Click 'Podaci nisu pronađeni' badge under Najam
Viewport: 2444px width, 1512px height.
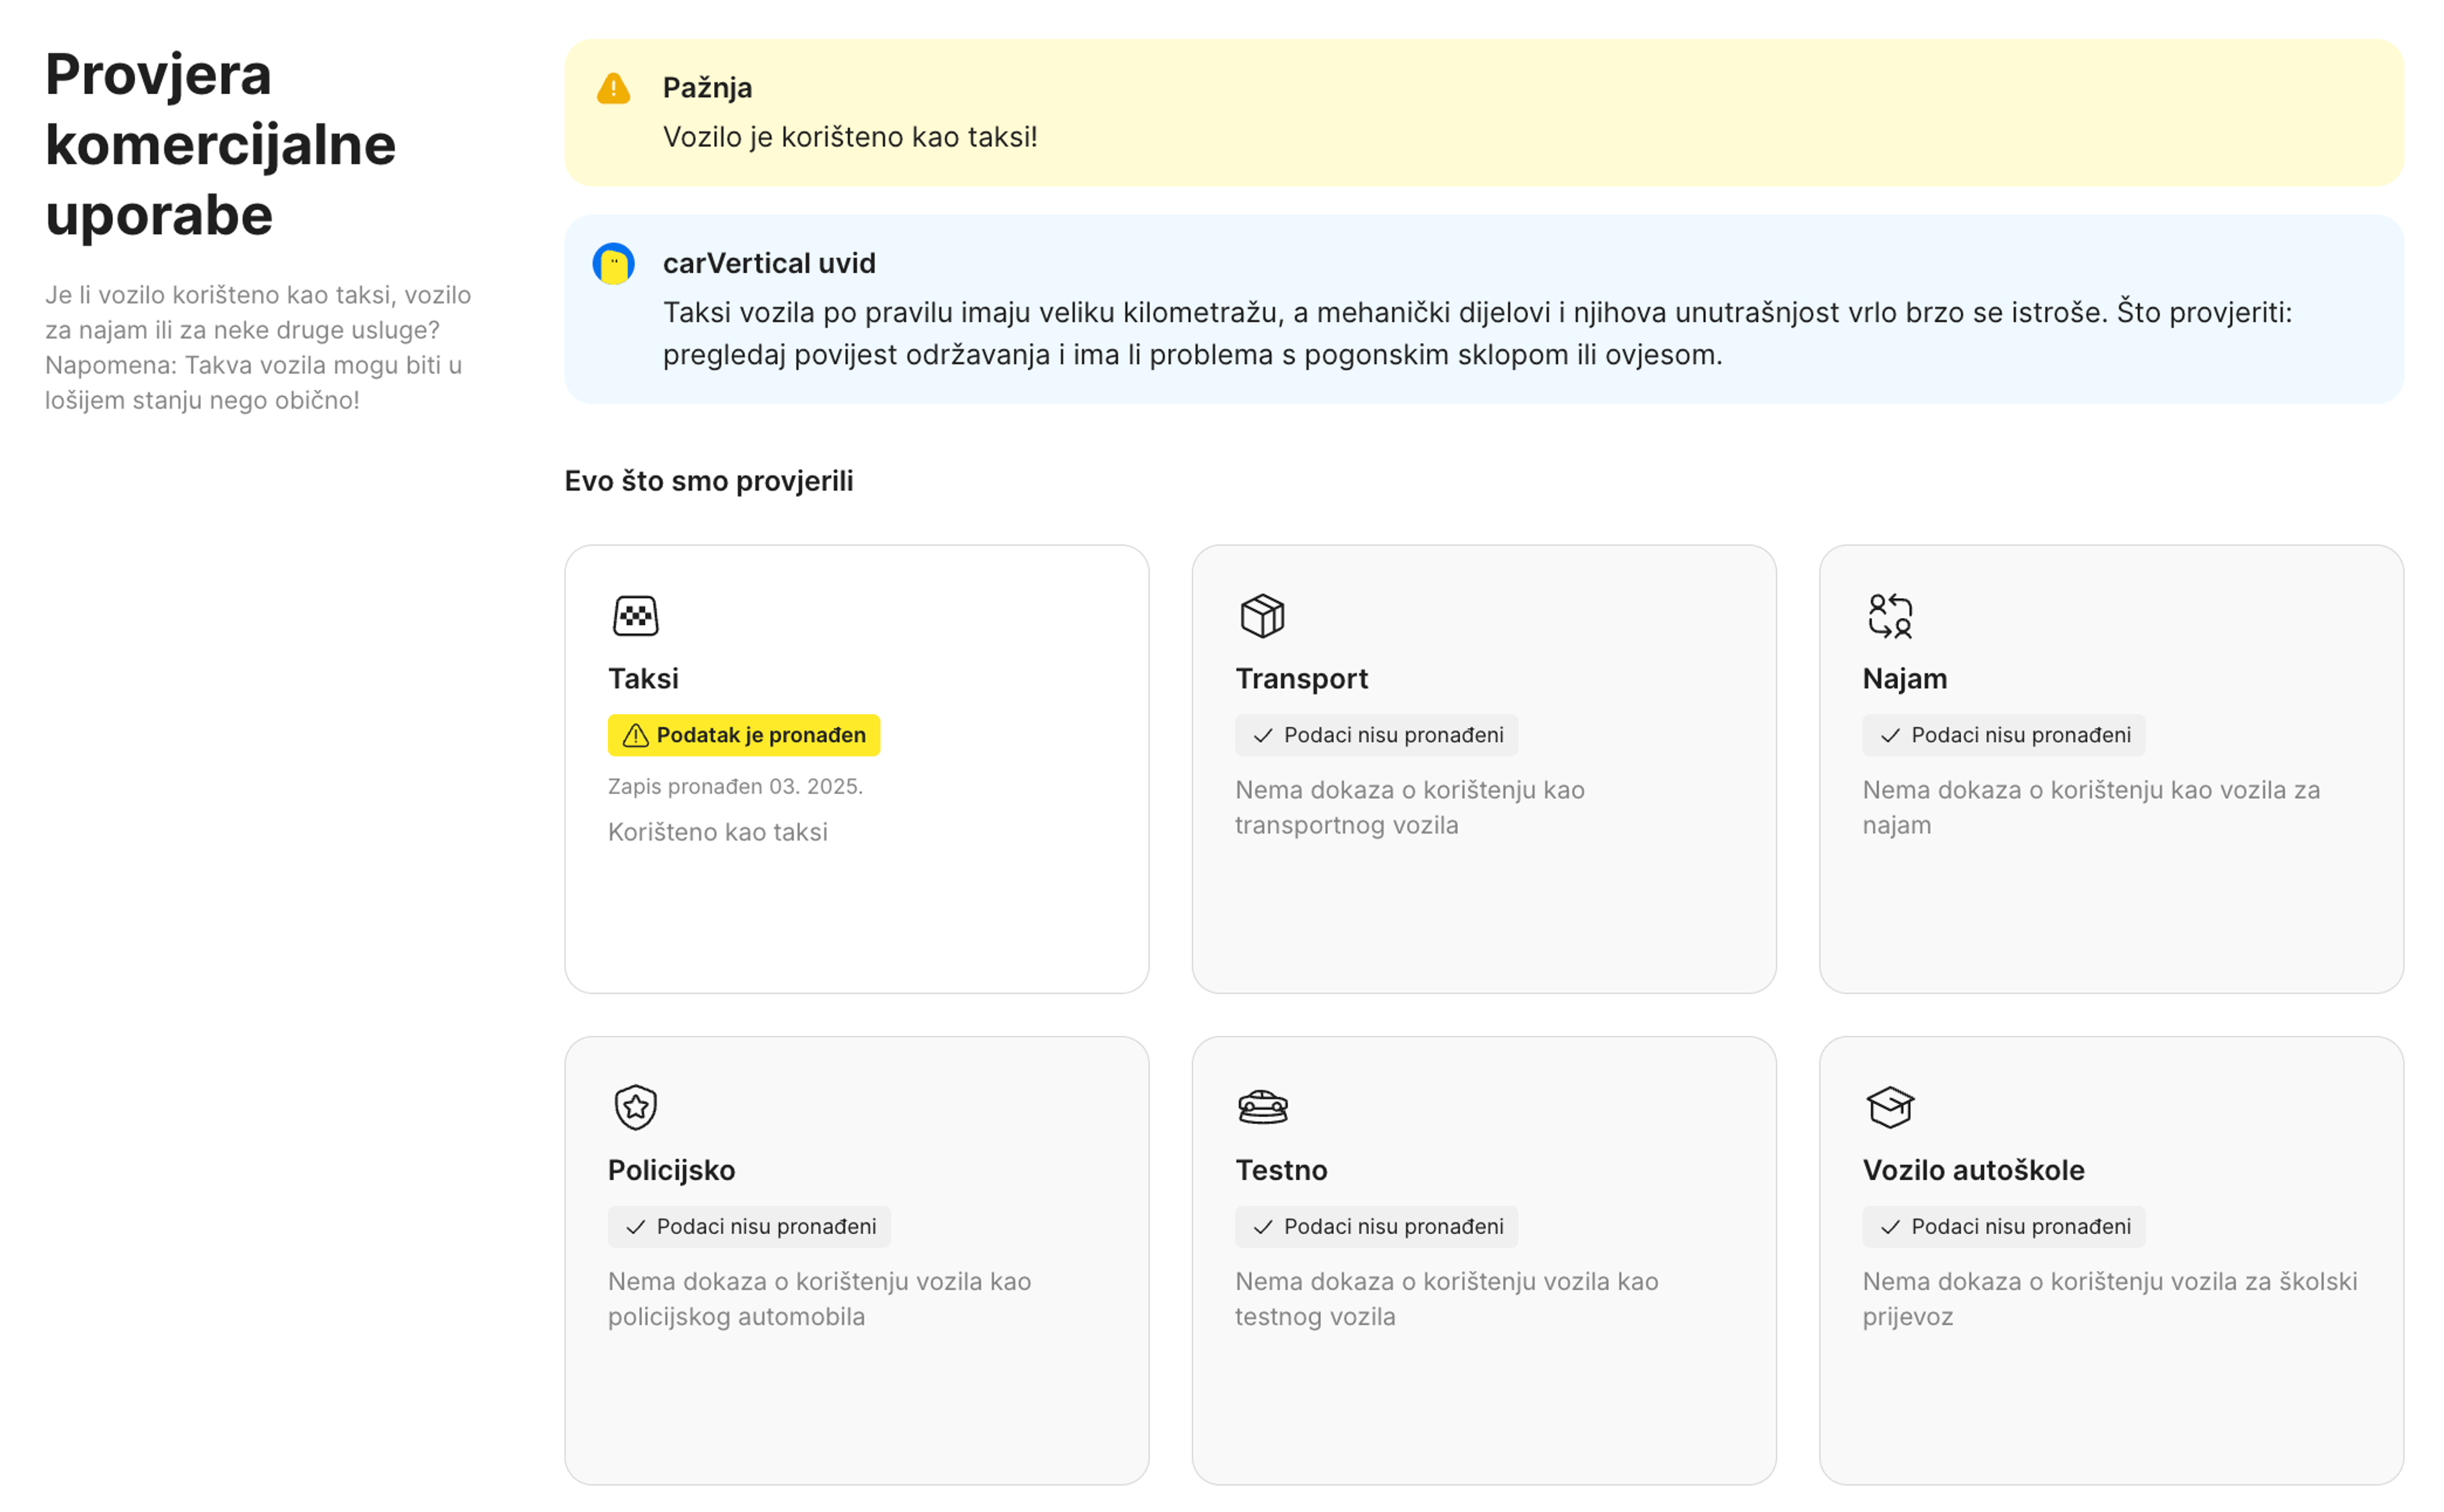tap(2003, 735)
